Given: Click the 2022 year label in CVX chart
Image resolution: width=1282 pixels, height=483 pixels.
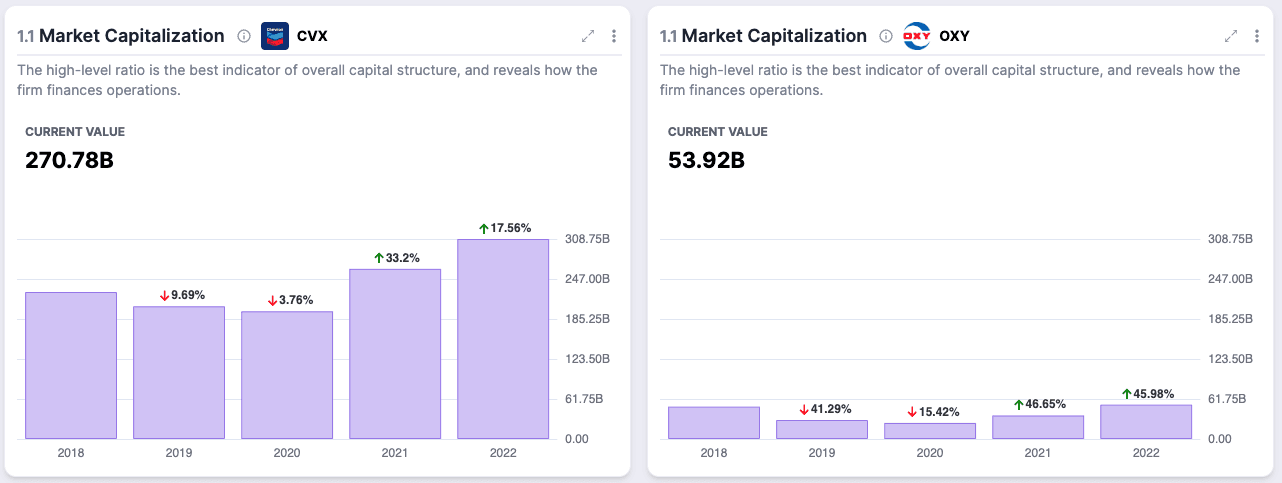Looking at the screenshot, I should pyautogui.click(x=503, y=453).
